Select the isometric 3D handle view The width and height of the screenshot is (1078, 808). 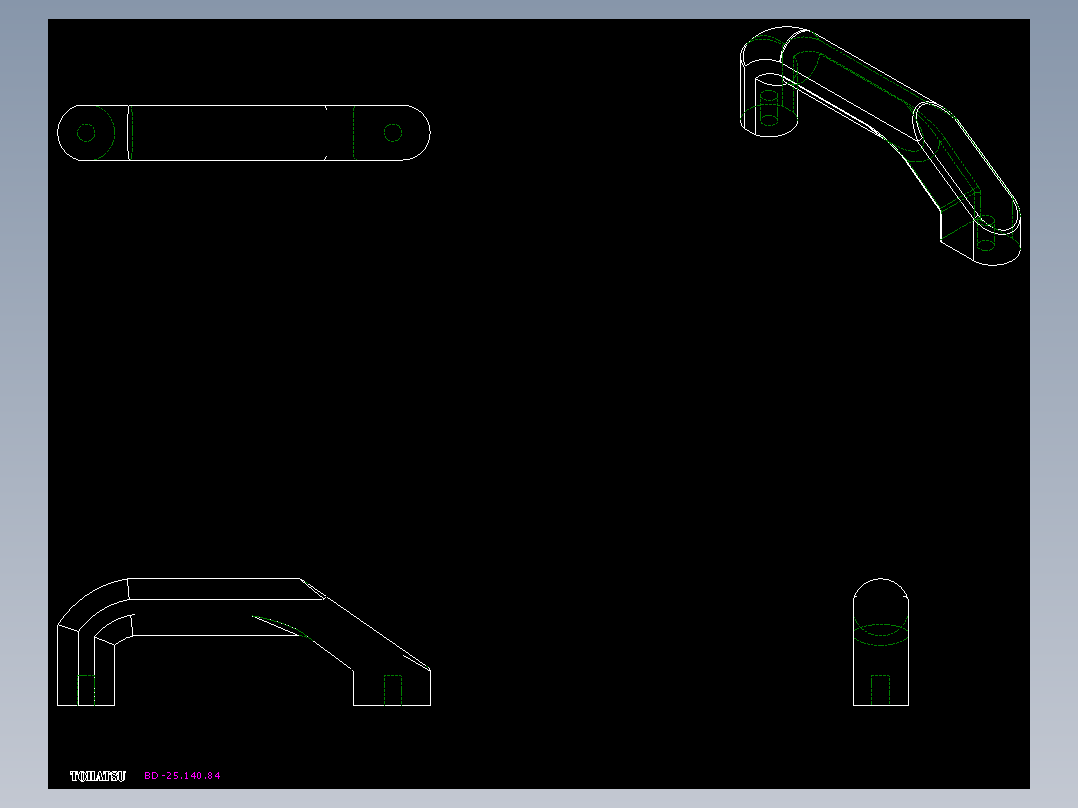coord(880,146)
